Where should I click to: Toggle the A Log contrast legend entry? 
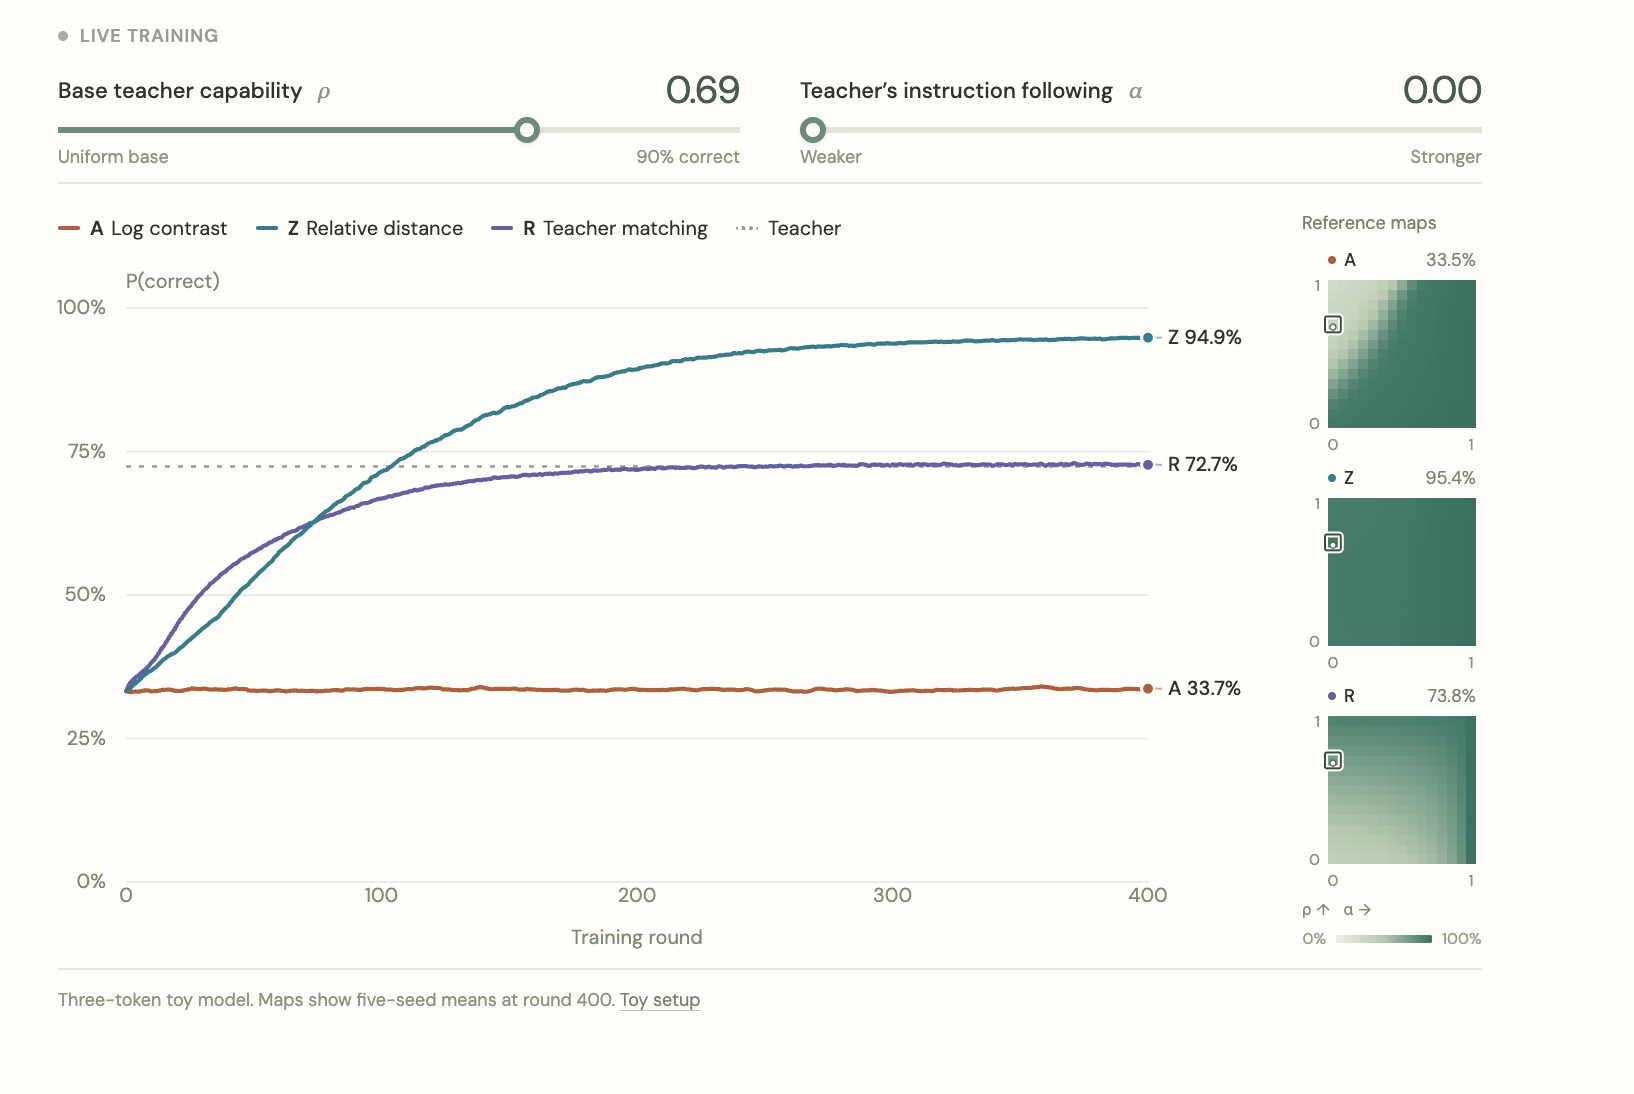143,228
